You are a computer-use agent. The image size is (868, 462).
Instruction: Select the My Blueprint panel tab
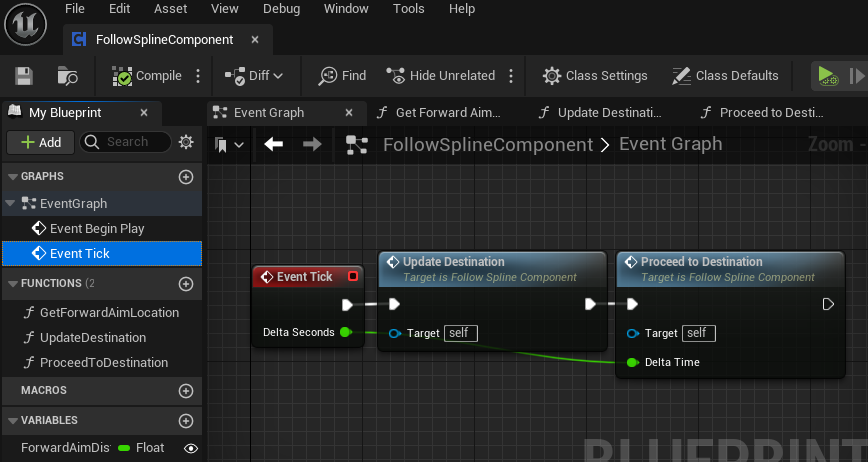(x=65, y=113)
